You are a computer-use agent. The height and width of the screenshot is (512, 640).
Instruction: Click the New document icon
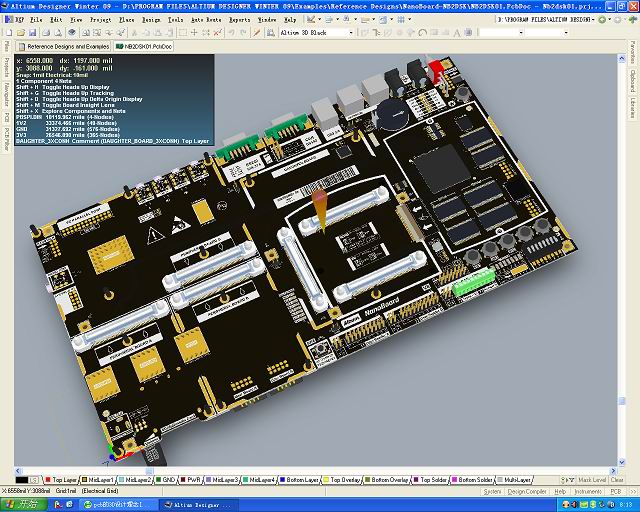[8, 33]
